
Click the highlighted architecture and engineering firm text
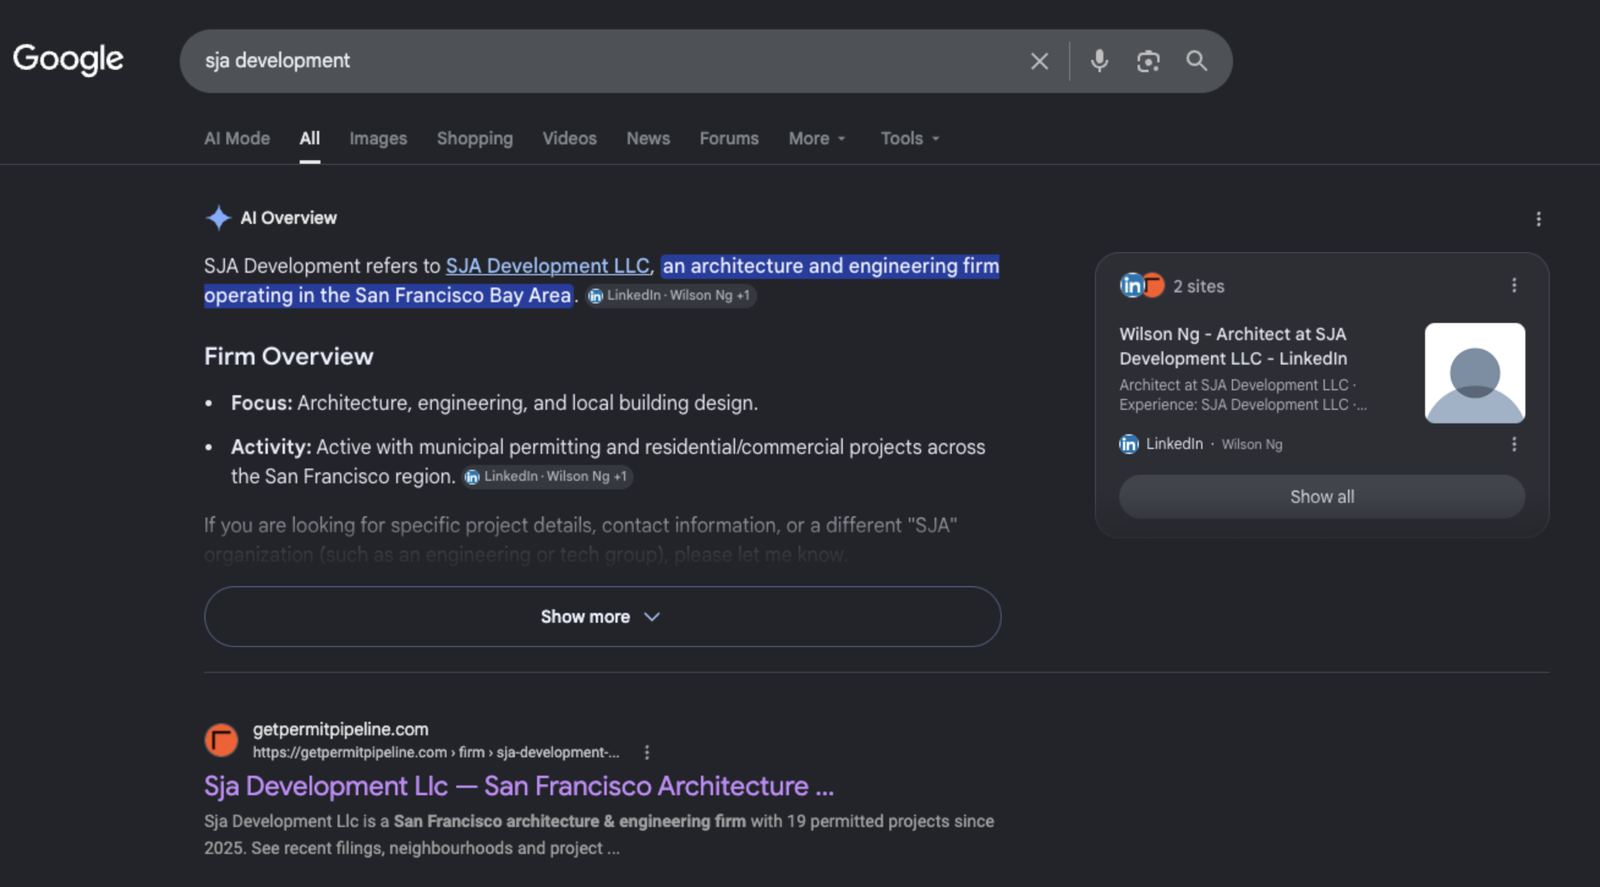602,280
